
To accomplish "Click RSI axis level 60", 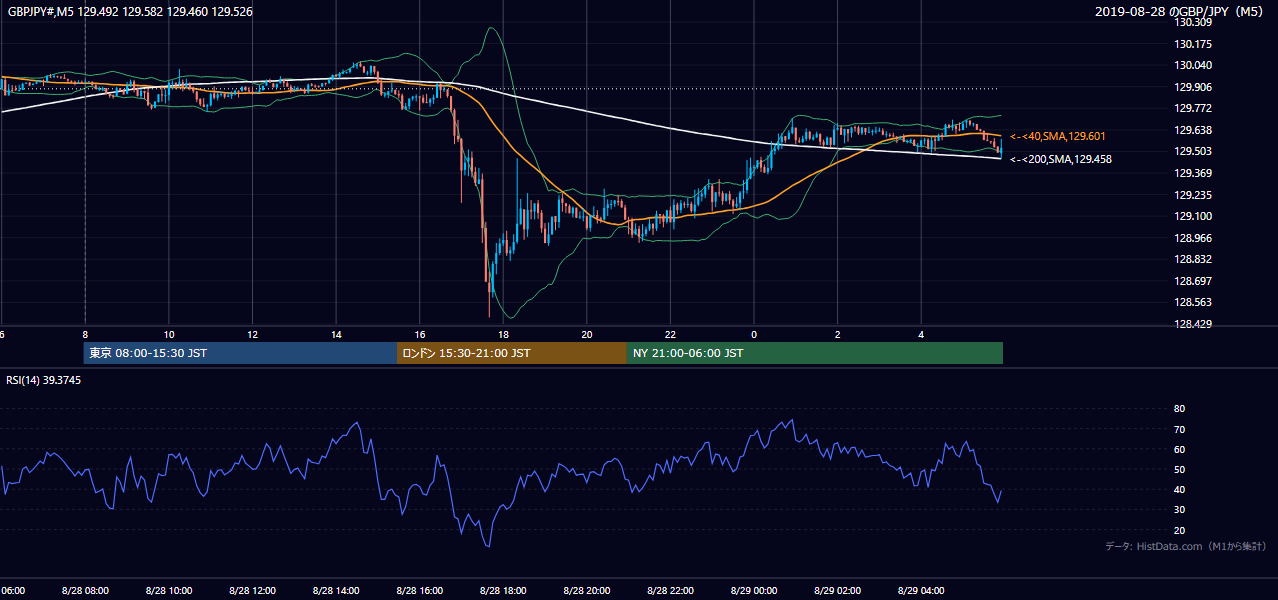I will click(1180, 449).
